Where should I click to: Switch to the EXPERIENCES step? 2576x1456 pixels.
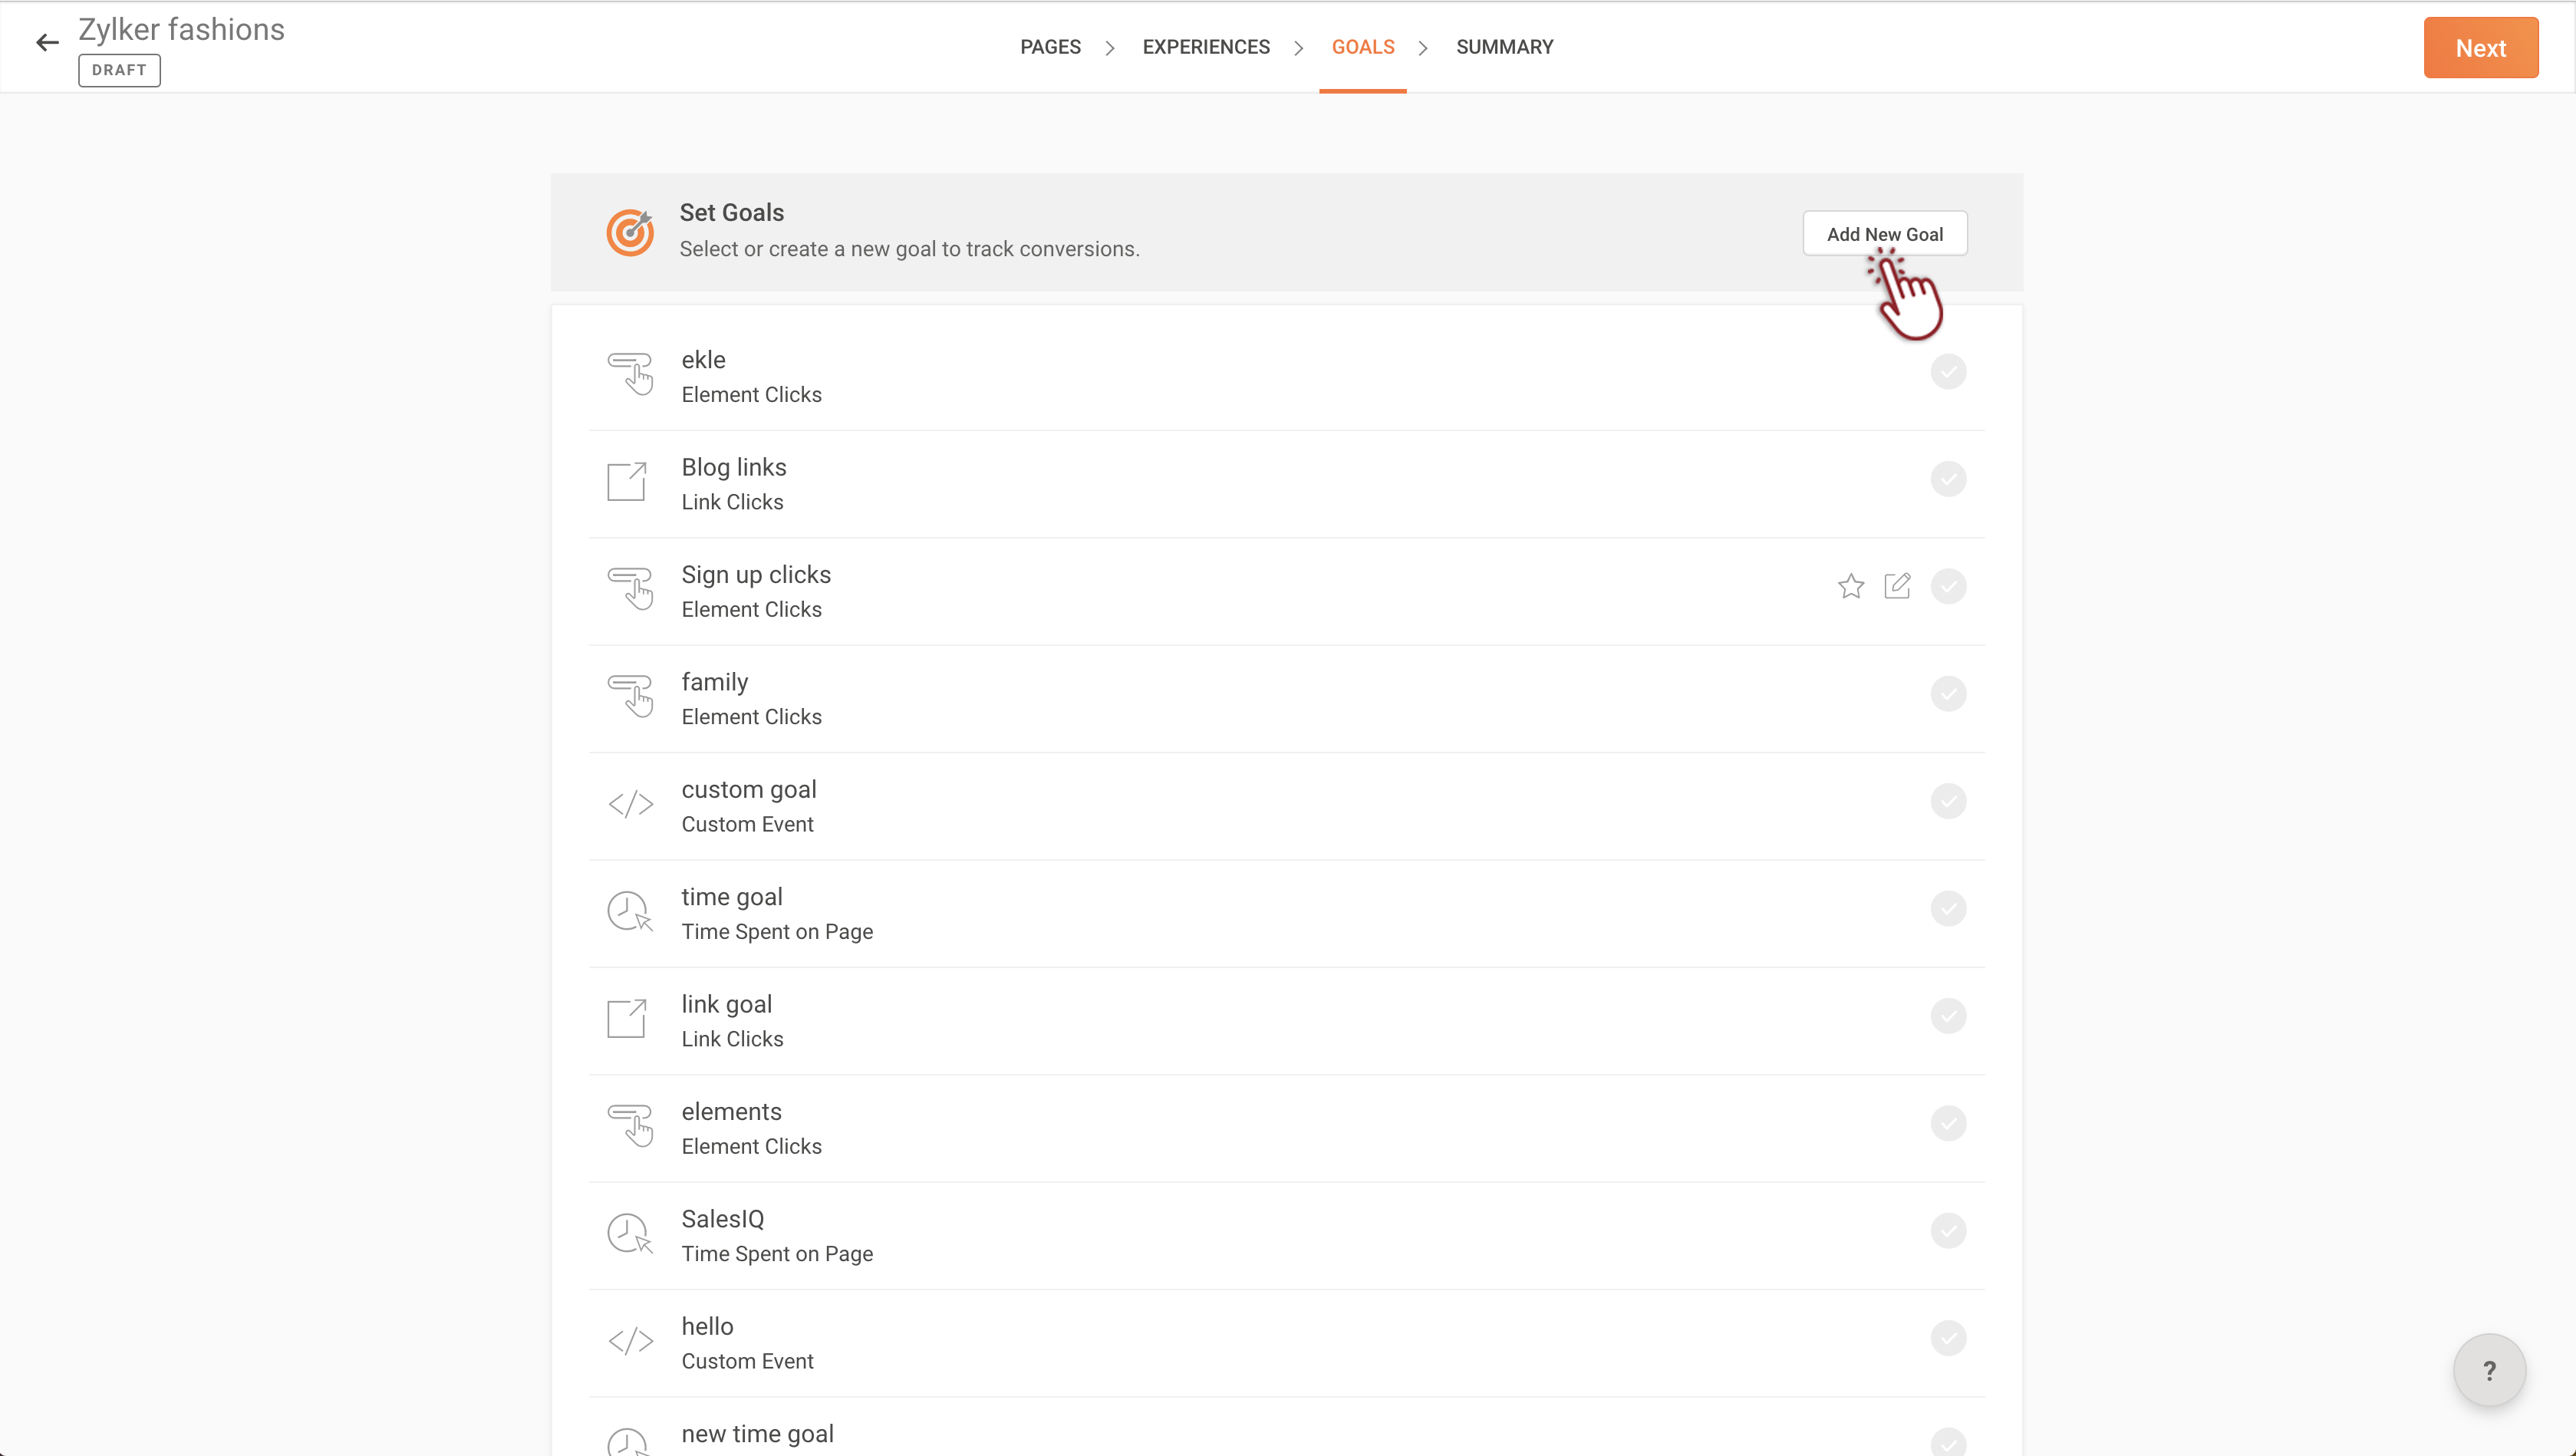click(1206, 47)
